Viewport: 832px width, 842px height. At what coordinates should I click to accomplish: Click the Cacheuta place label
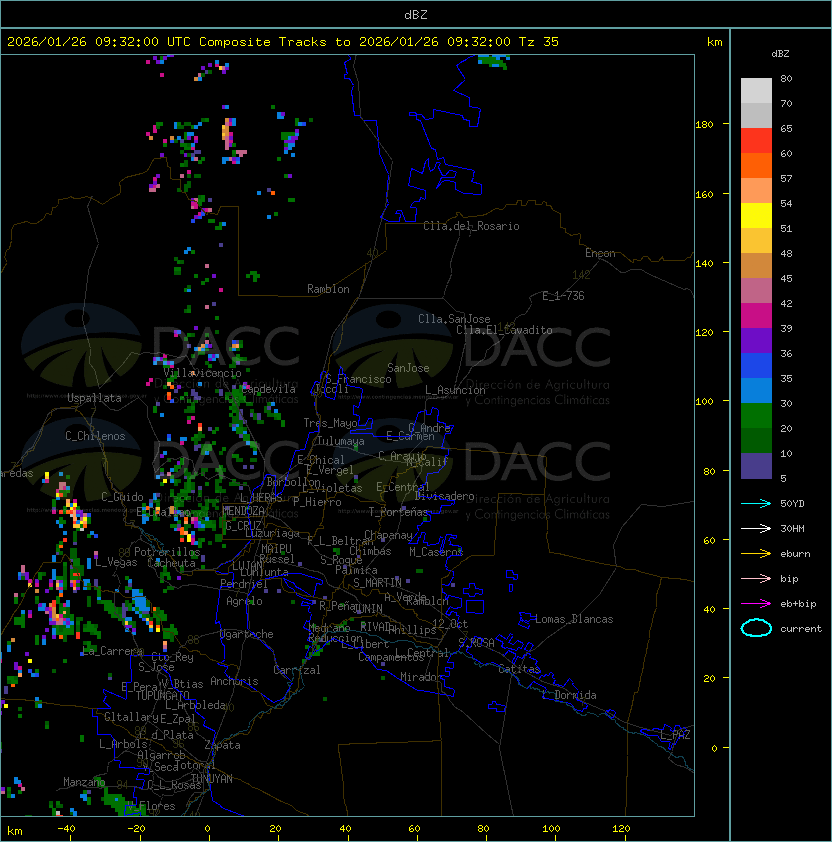pos(171,563)
